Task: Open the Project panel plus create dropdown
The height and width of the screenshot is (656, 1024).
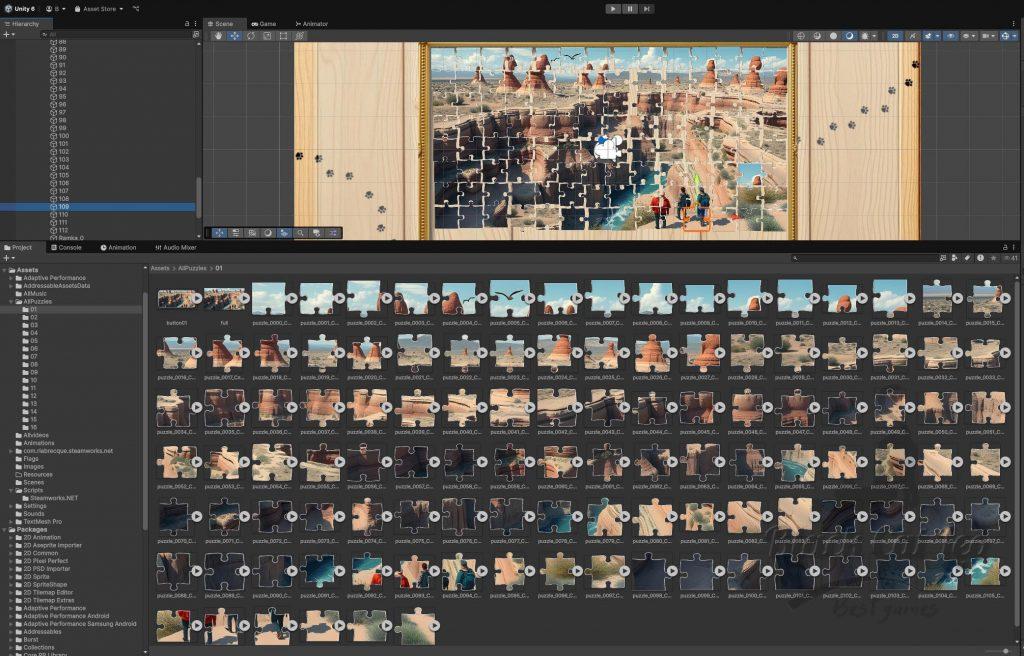Action: (x=7, y=258)
